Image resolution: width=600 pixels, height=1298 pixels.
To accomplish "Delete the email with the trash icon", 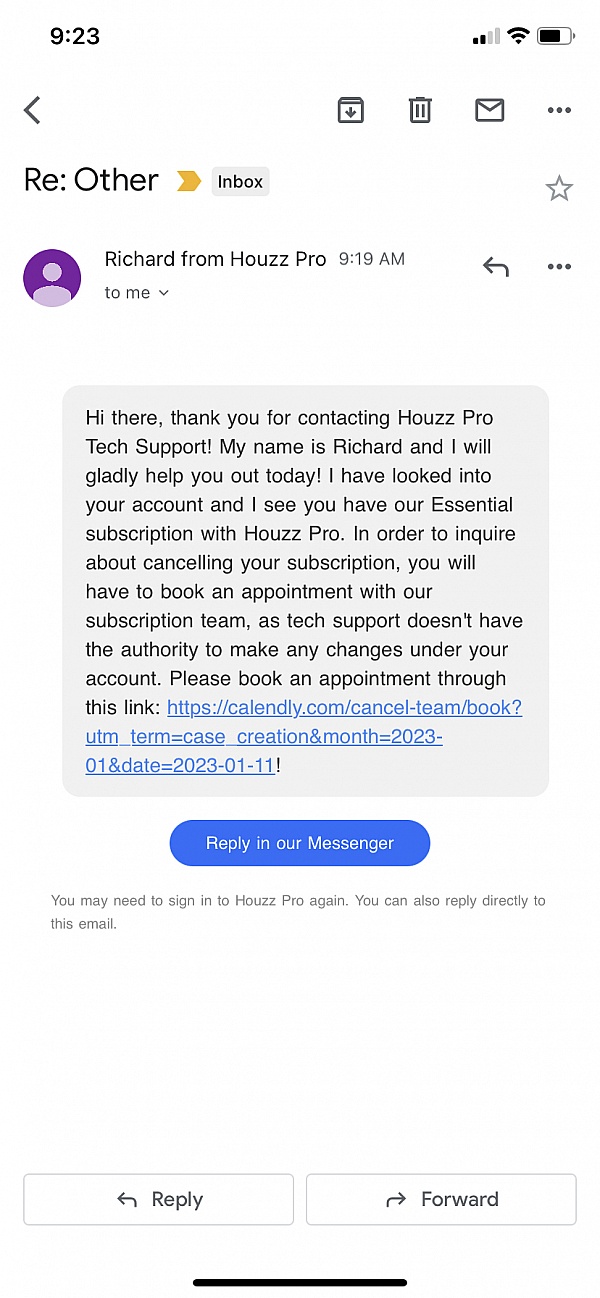I will [x=420, y=110].
